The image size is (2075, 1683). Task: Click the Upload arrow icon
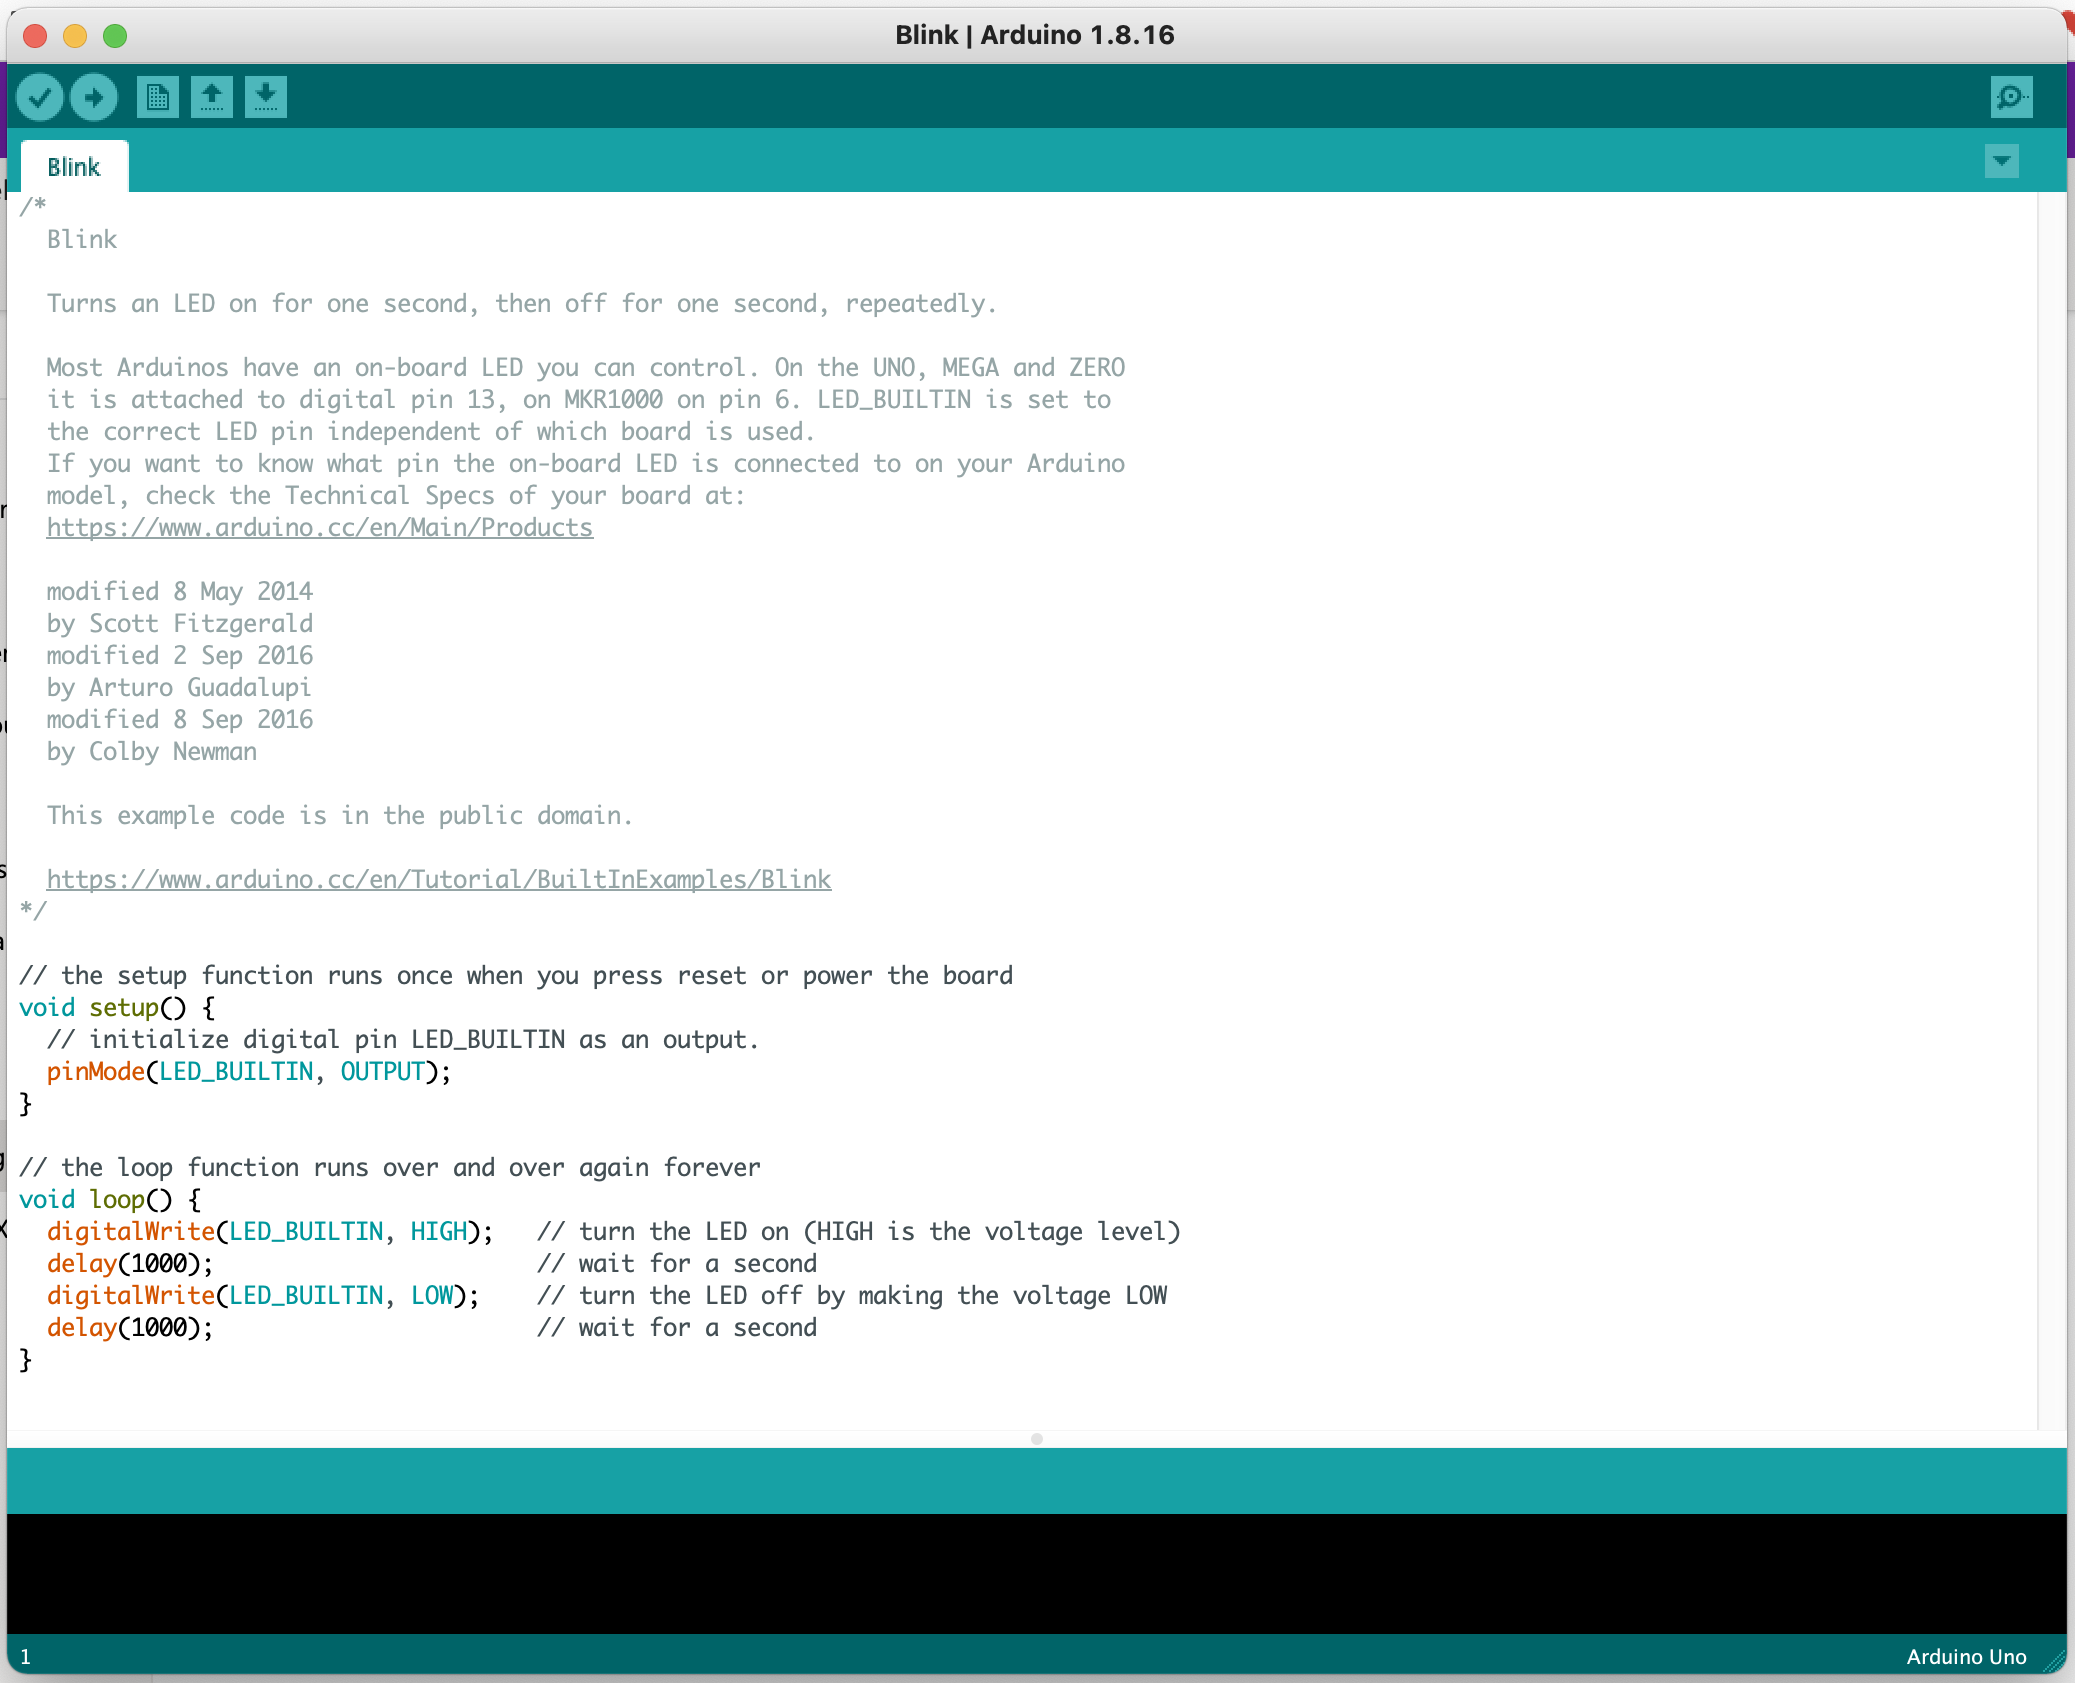click(x=94, y=97)
